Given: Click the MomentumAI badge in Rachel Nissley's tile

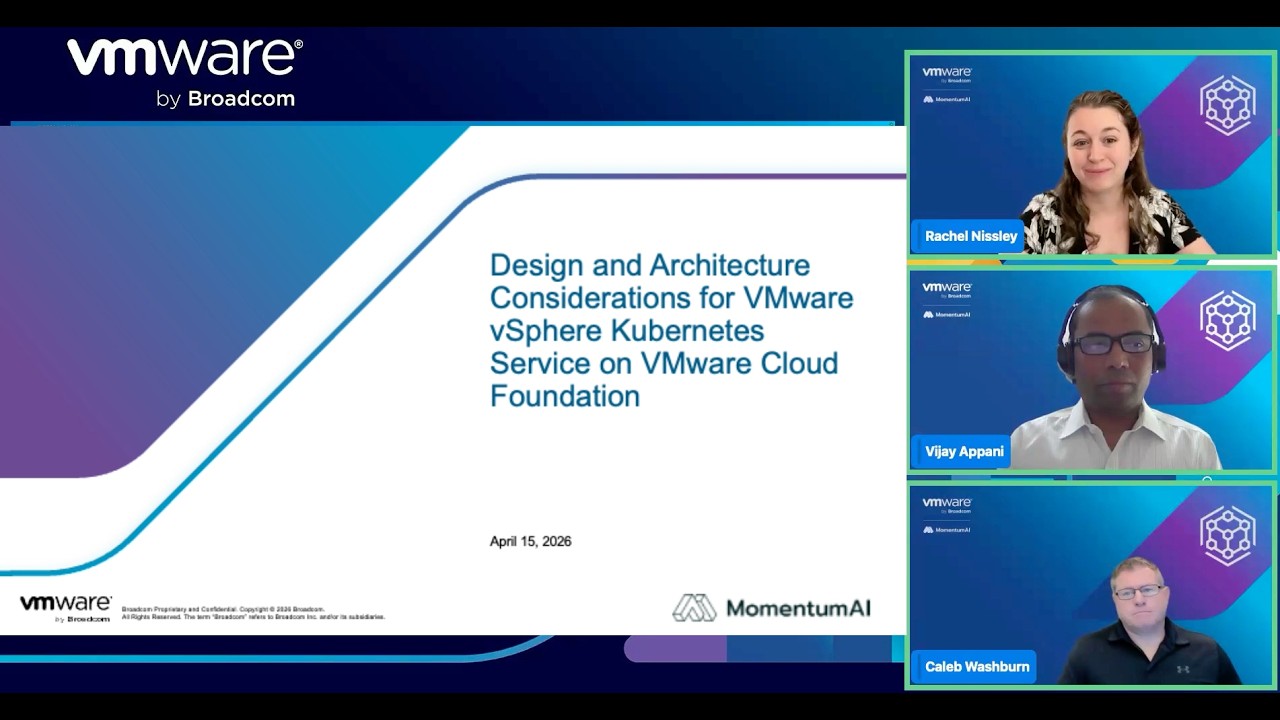Looking at the screenshot, I should coord(946,99).
